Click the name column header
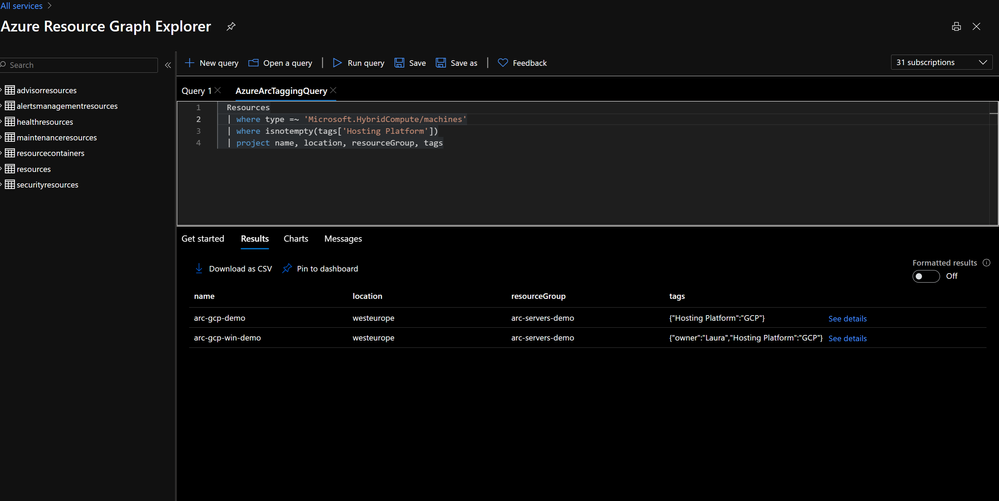The image size is (999, 501). coord(204,296)
